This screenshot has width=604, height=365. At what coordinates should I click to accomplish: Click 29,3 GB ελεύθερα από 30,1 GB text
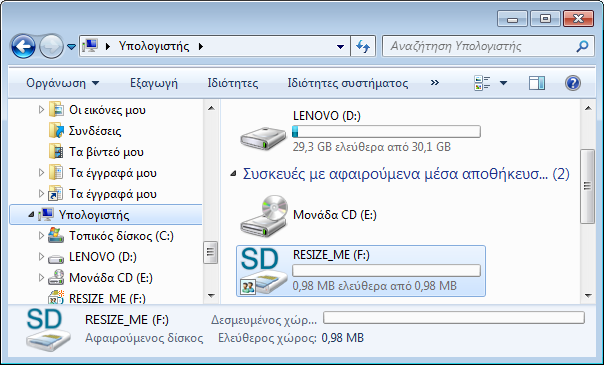point(371,147)
